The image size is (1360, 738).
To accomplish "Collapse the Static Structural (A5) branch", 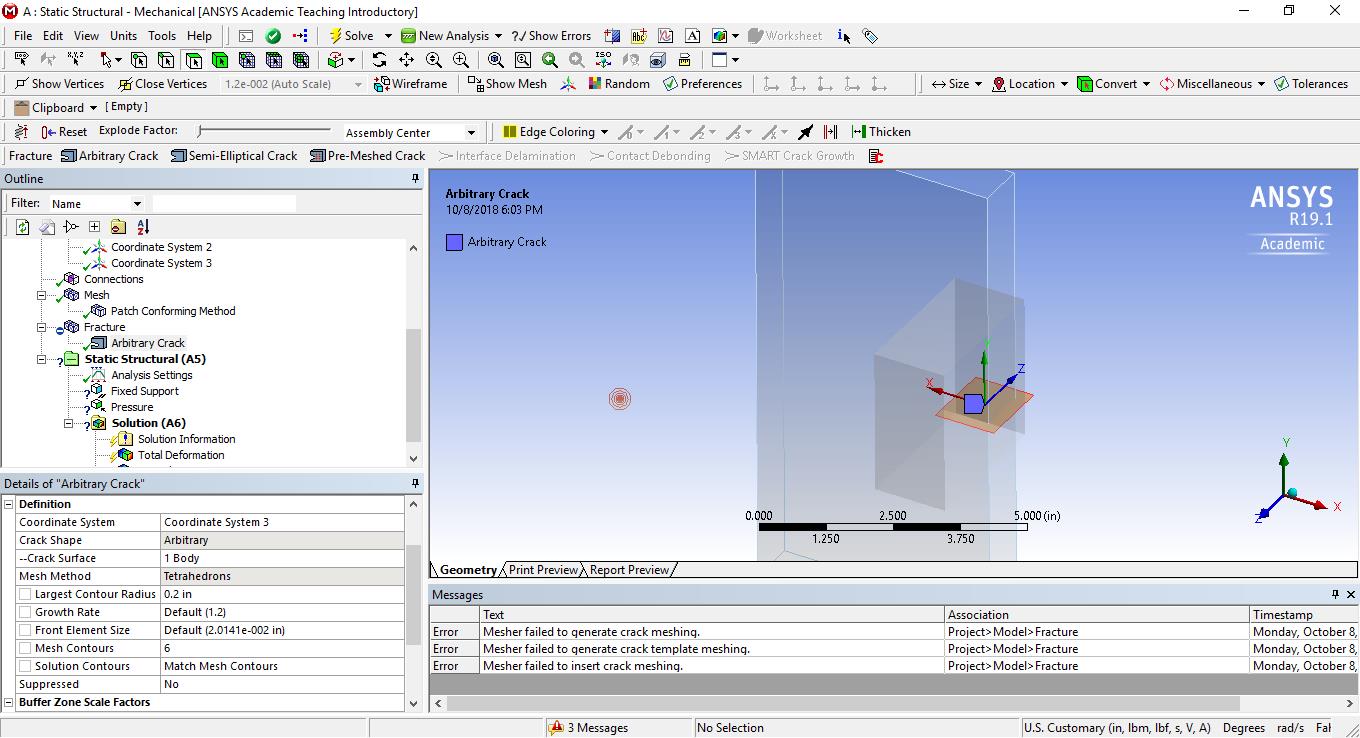I will tap(42, 359).
